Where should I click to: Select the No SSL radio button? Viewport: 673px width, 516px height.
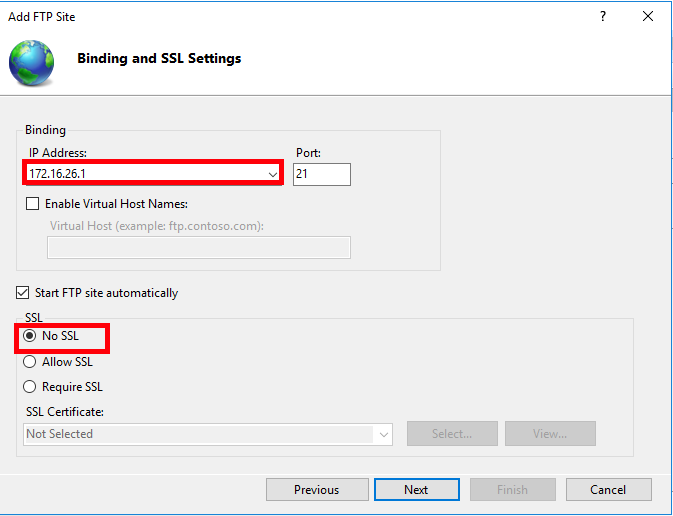(30, 336)
